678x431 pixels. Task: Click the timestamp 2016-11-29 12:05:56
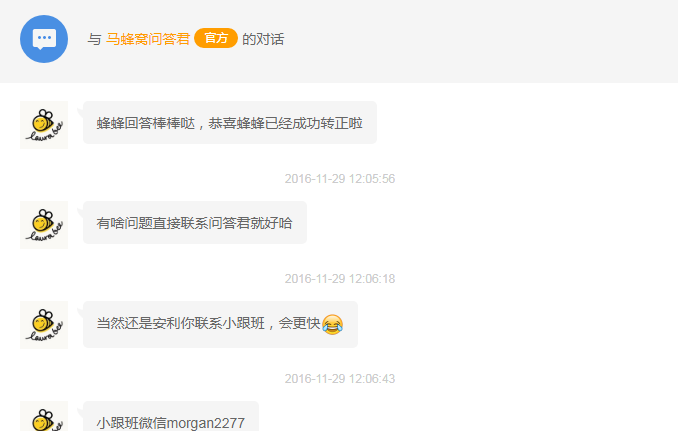(340, 179)
